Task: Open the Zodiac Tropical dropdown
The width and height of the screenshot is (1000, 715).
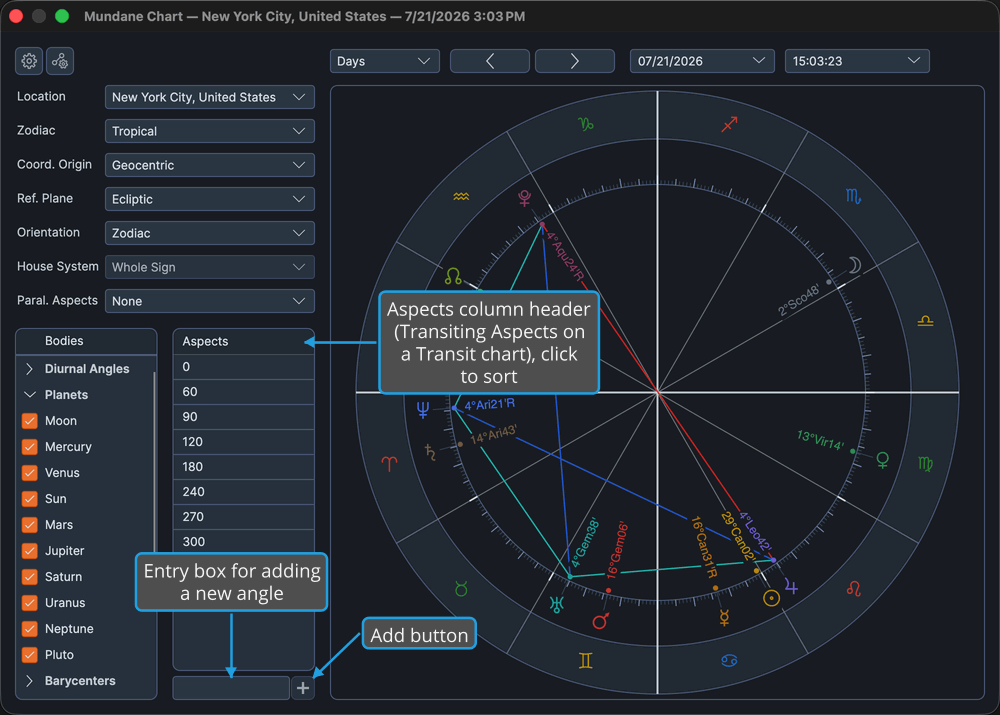Action: click(209, 131)
